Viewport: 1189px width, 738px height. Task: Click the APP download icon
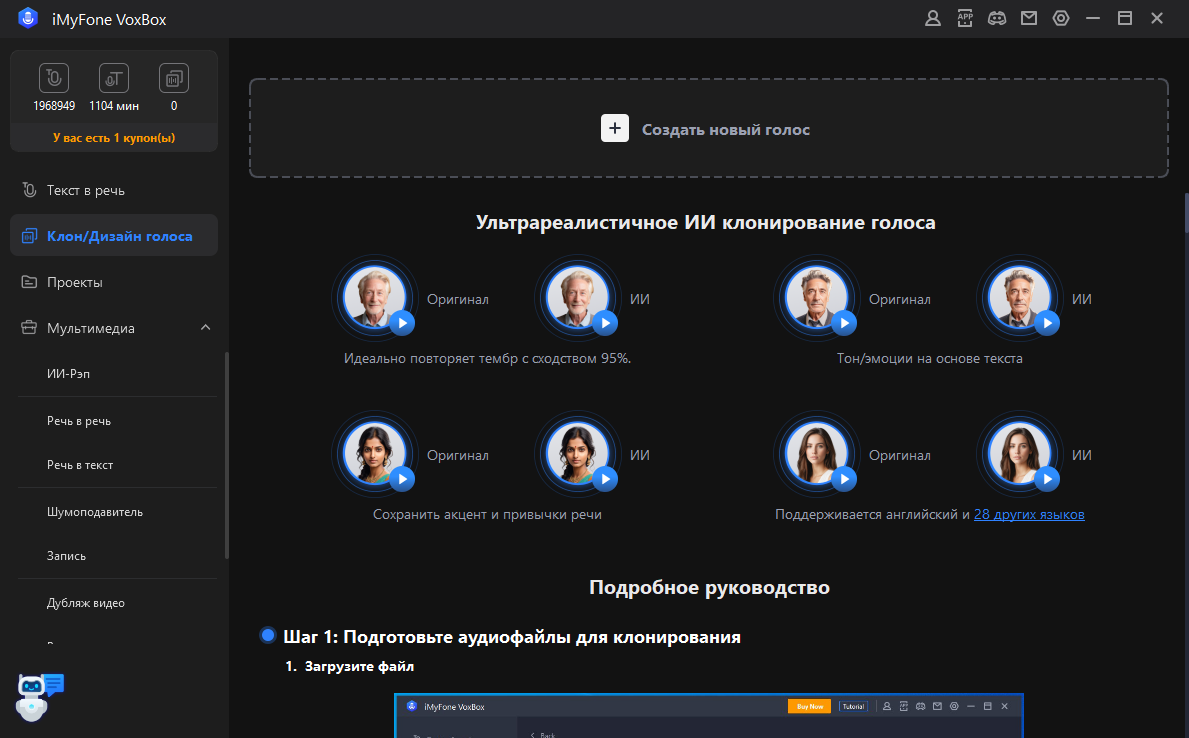965,18
